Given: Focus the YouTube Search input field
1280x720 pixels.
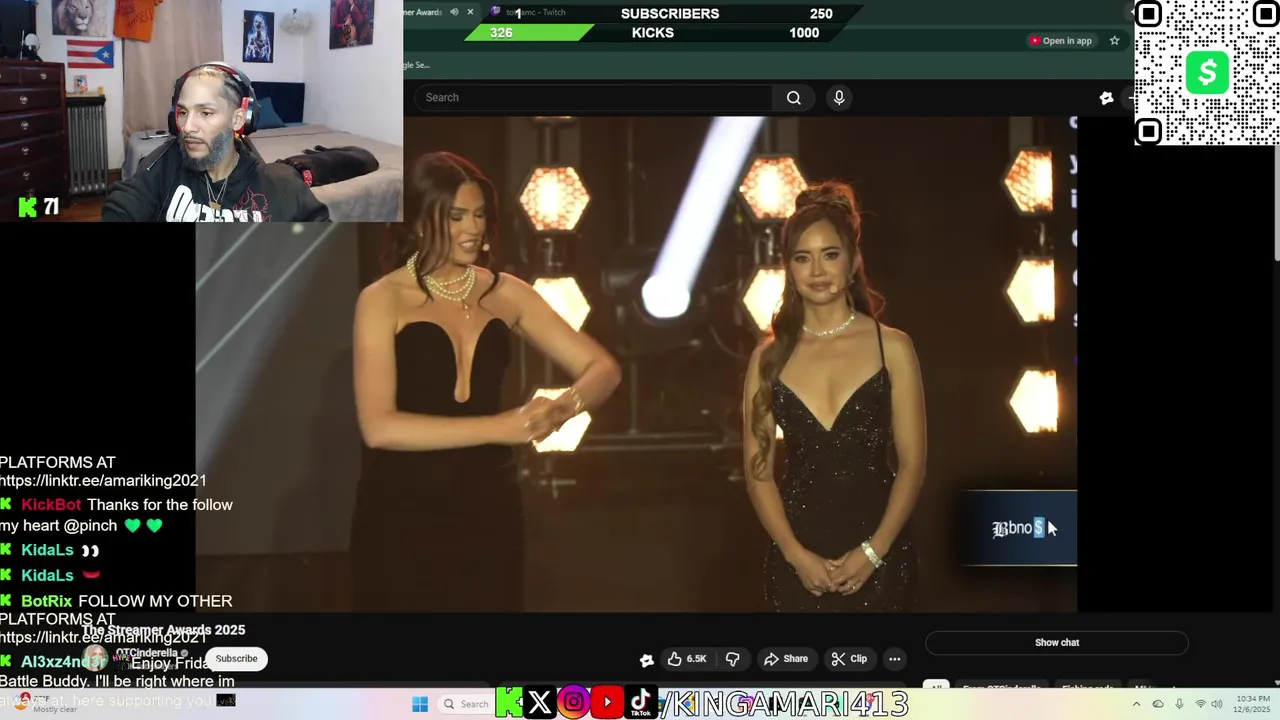Looking at the screenshot, I should point(593,97).
